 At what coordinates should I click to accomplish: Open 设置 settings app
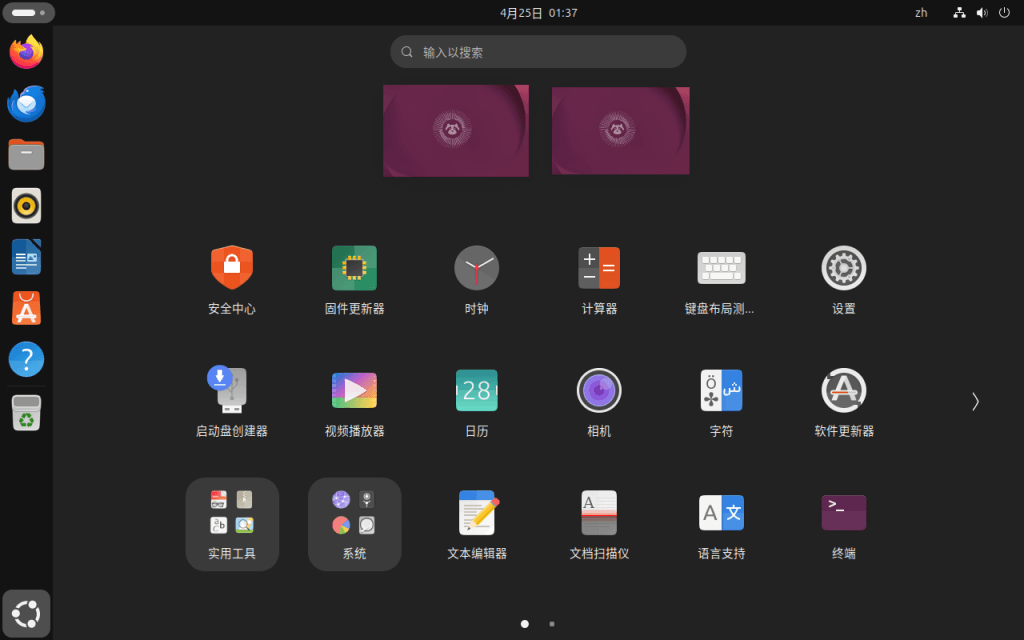(x=844, y=280)
